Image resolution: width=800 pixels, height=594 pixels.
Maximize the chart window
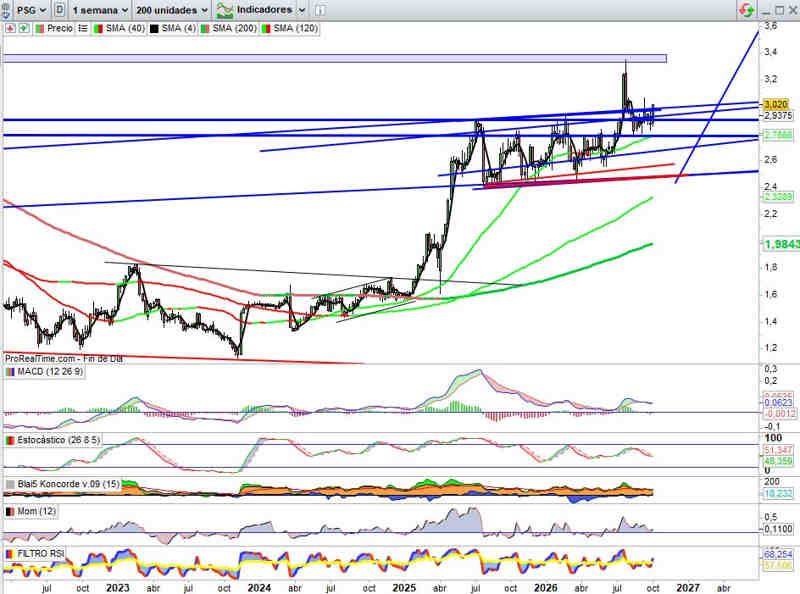(x=780, y=10)
